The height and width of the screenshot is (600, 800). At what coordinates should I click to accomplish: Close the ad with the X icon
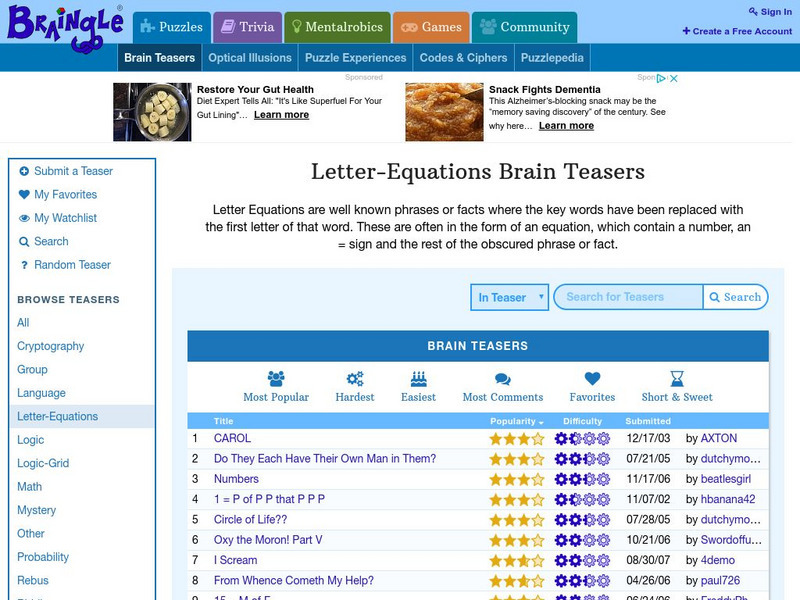(673, 79)
